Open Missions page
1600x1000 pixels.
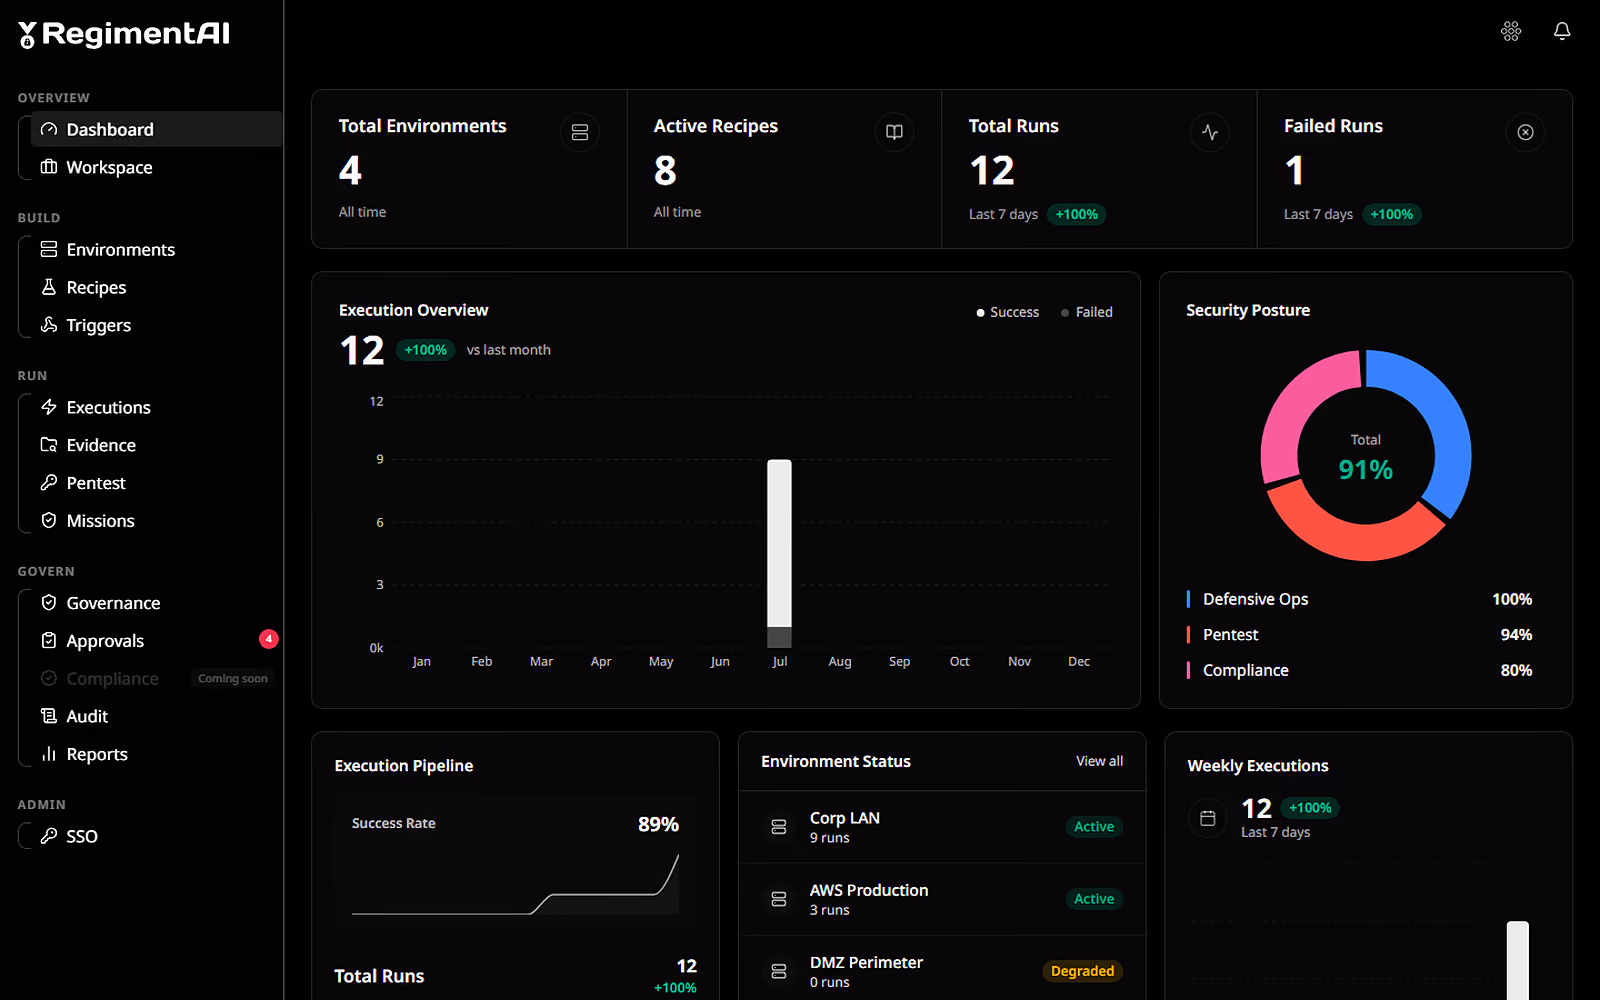156,521
